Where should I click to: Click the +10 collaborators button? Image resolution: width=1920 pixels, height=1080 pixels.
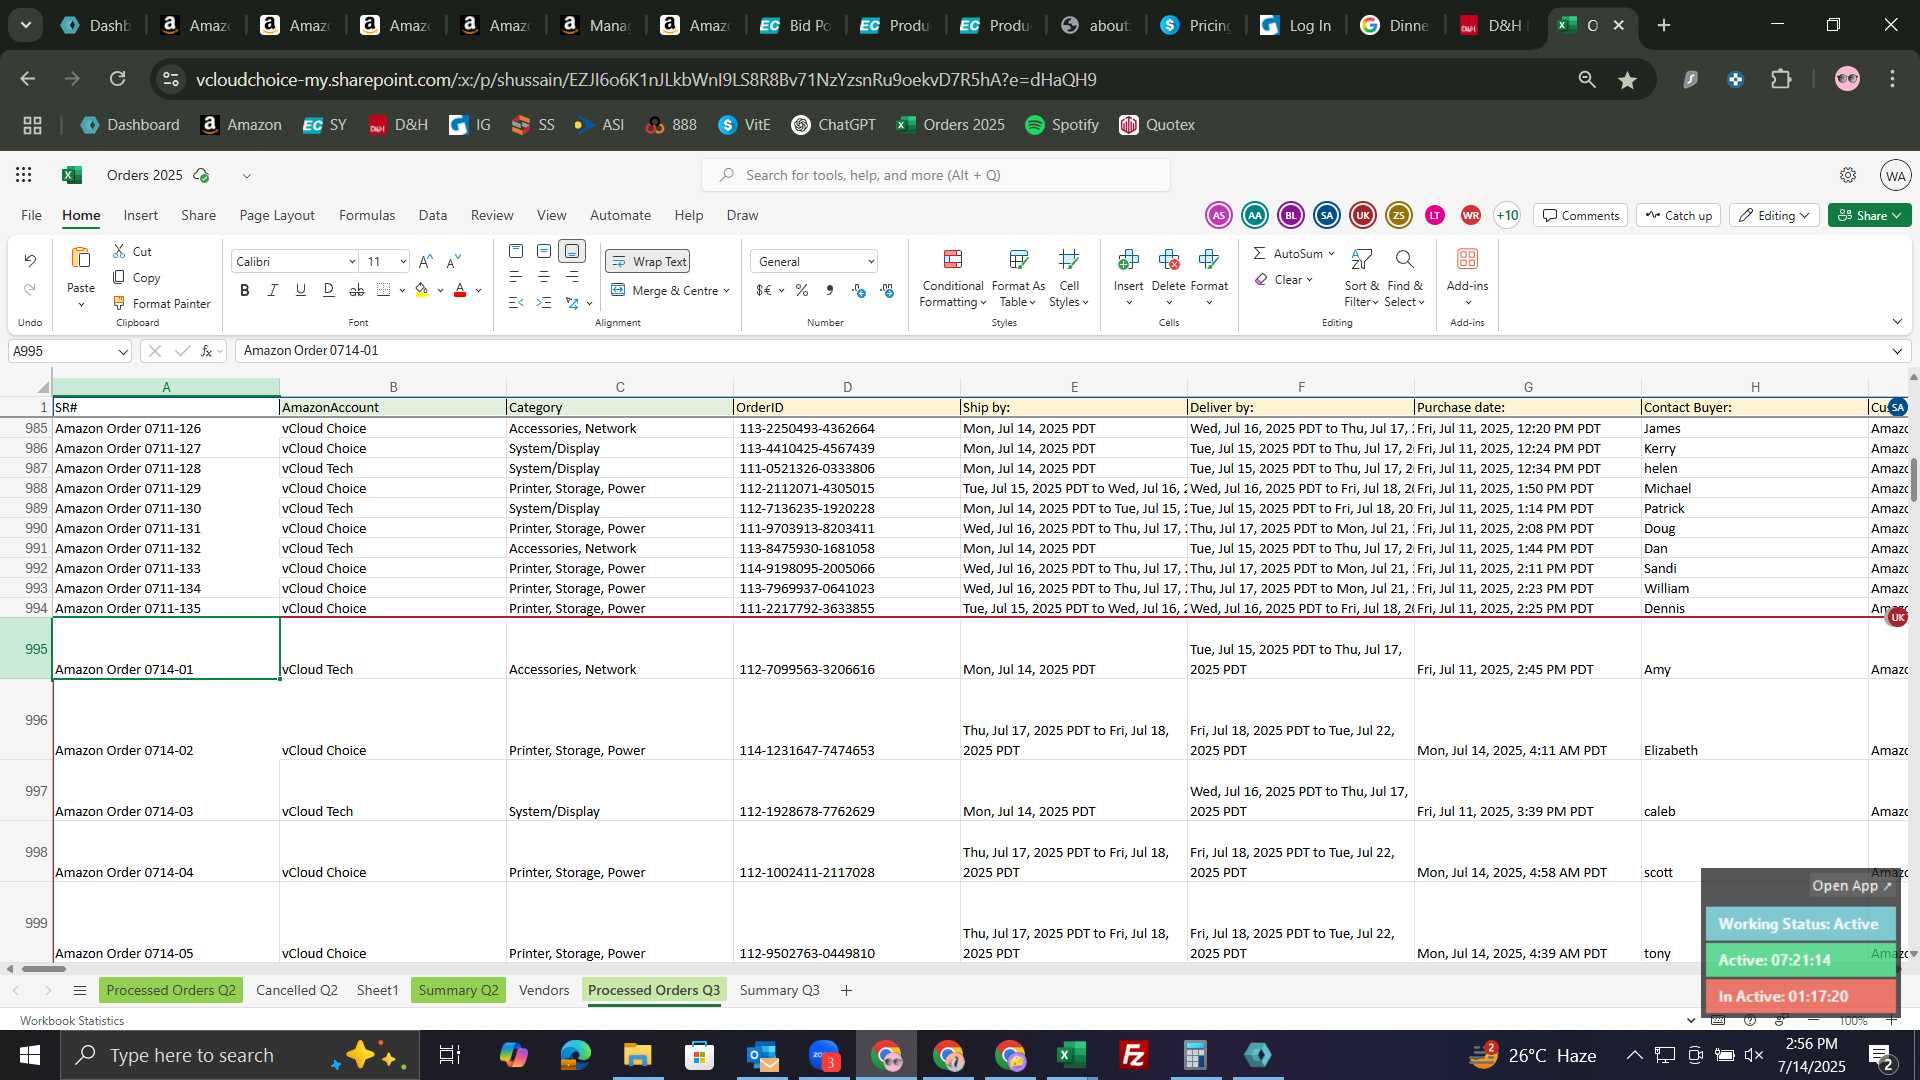(1507, 215)
